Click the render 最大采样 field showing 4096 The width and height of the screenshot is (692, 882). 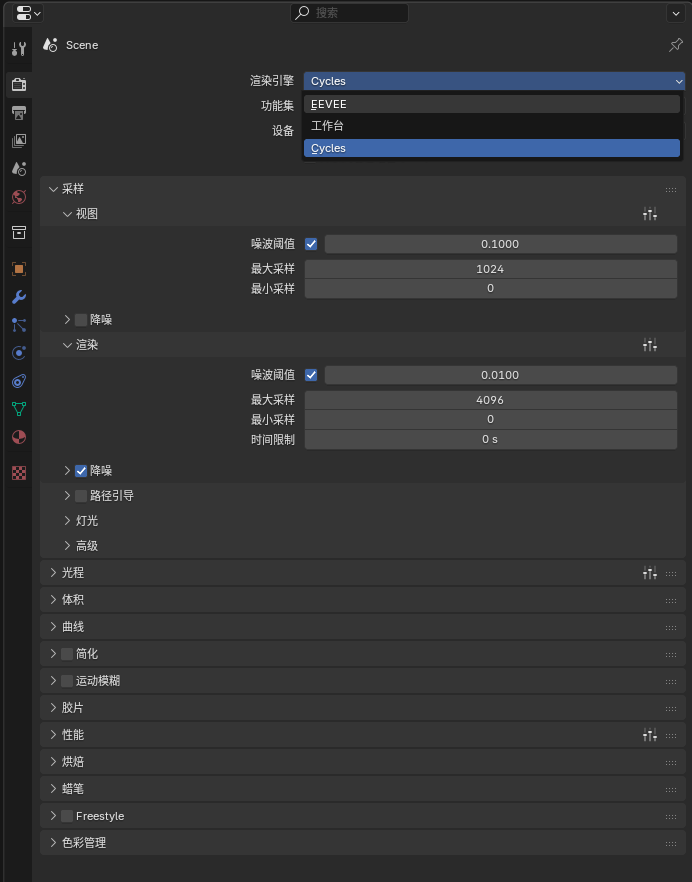coord(490,400)
